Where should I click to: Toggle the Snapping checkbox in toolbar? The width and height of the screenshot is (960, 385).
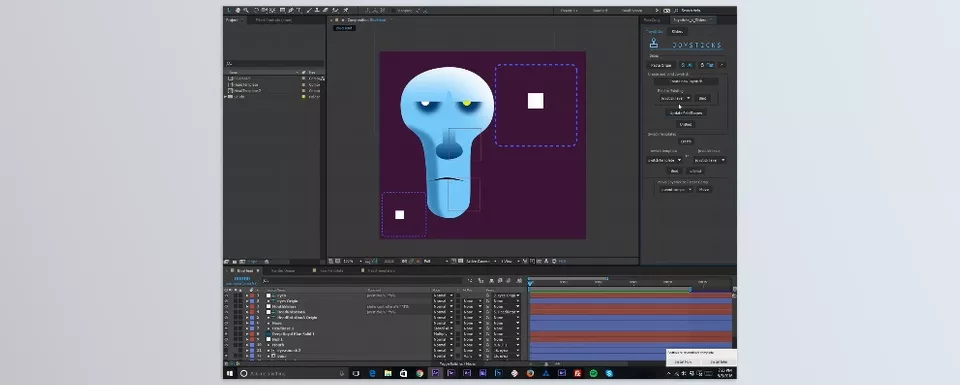[395, 10]
